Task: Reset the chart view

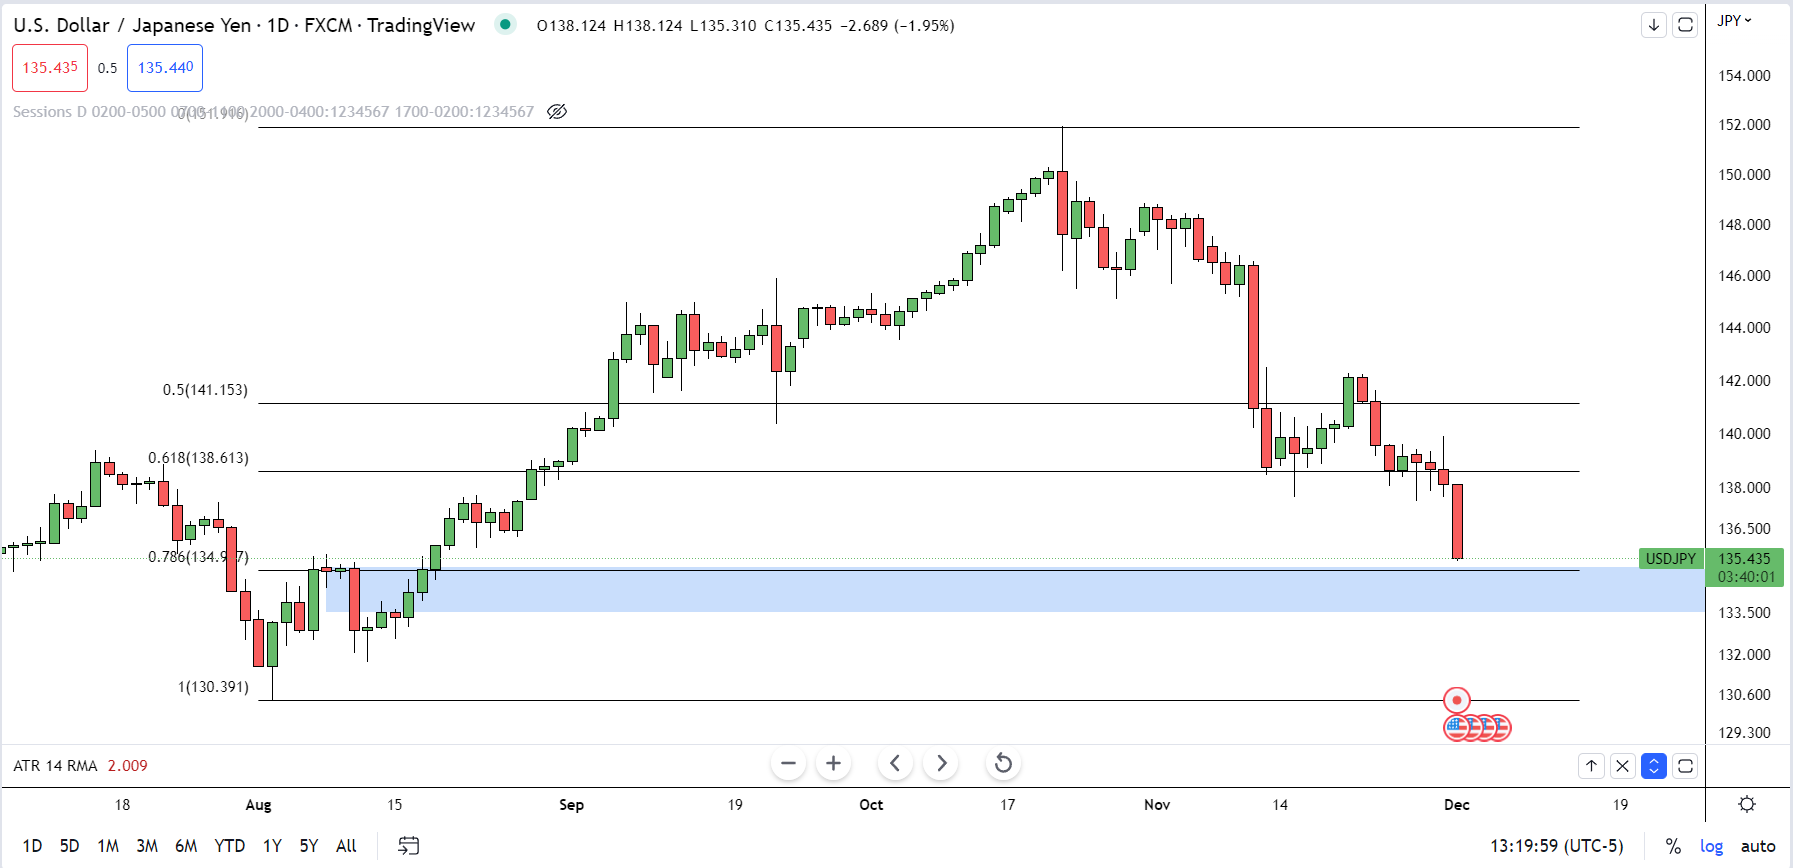Action: point(1003,764)
